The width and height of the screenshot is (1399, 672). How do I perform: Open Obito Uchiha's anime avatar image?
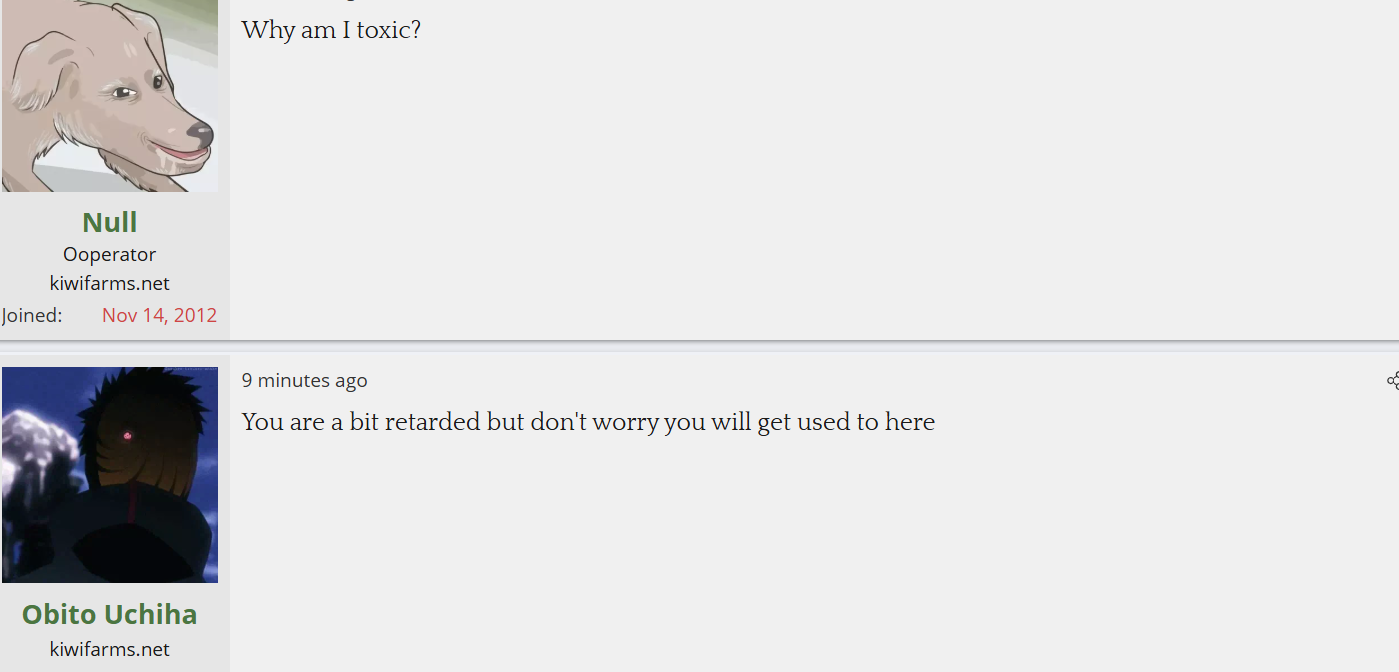[x=110, y=475]
